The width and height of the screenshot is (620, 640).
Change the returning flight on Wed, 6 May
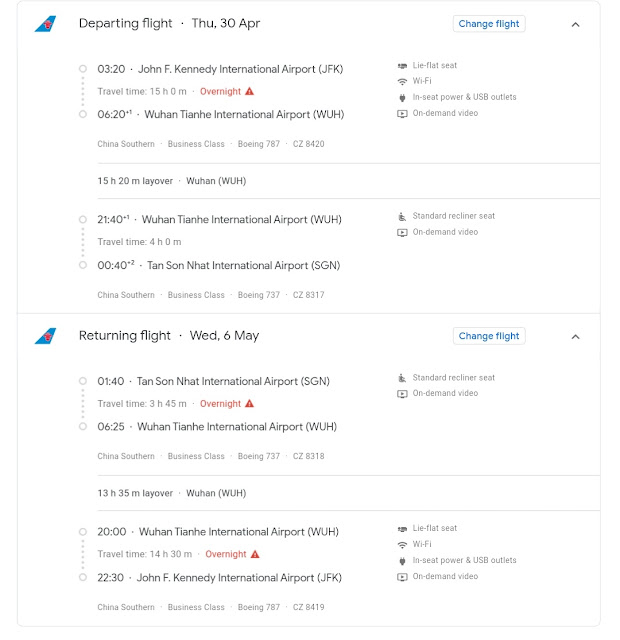click(x=489, y=336)
